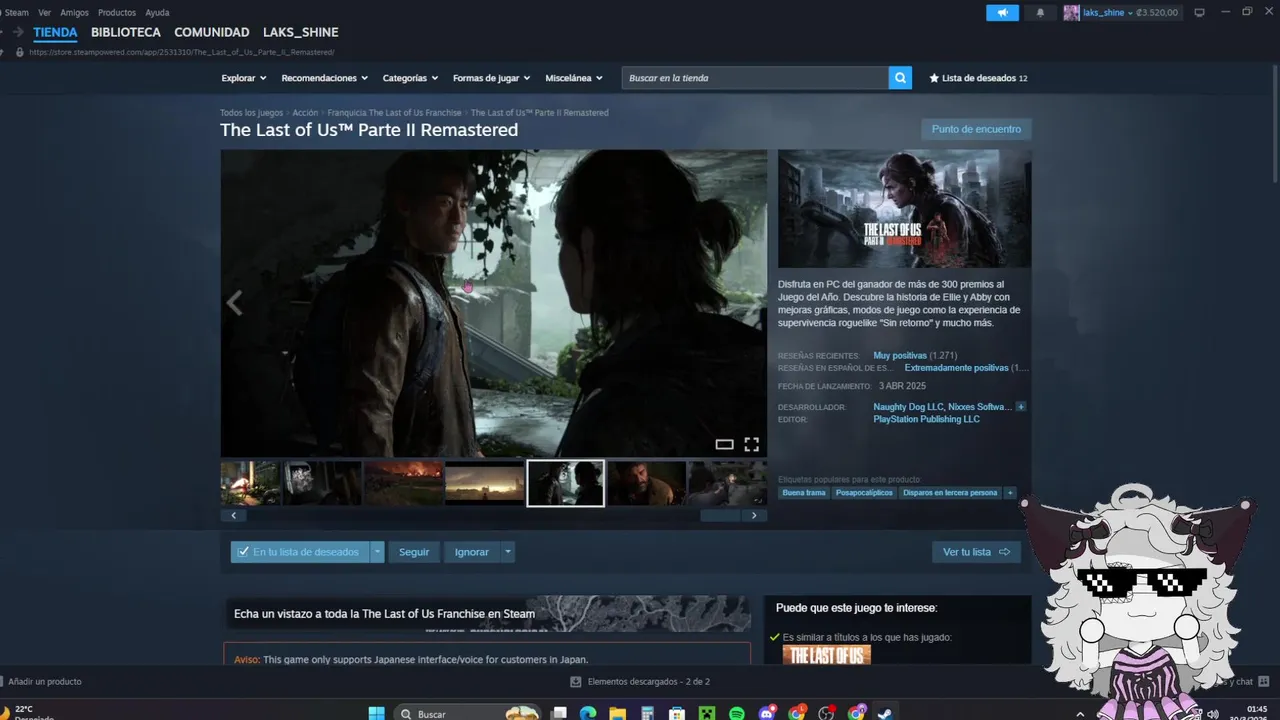Open the Ayuda menu

tap(157, 13)
